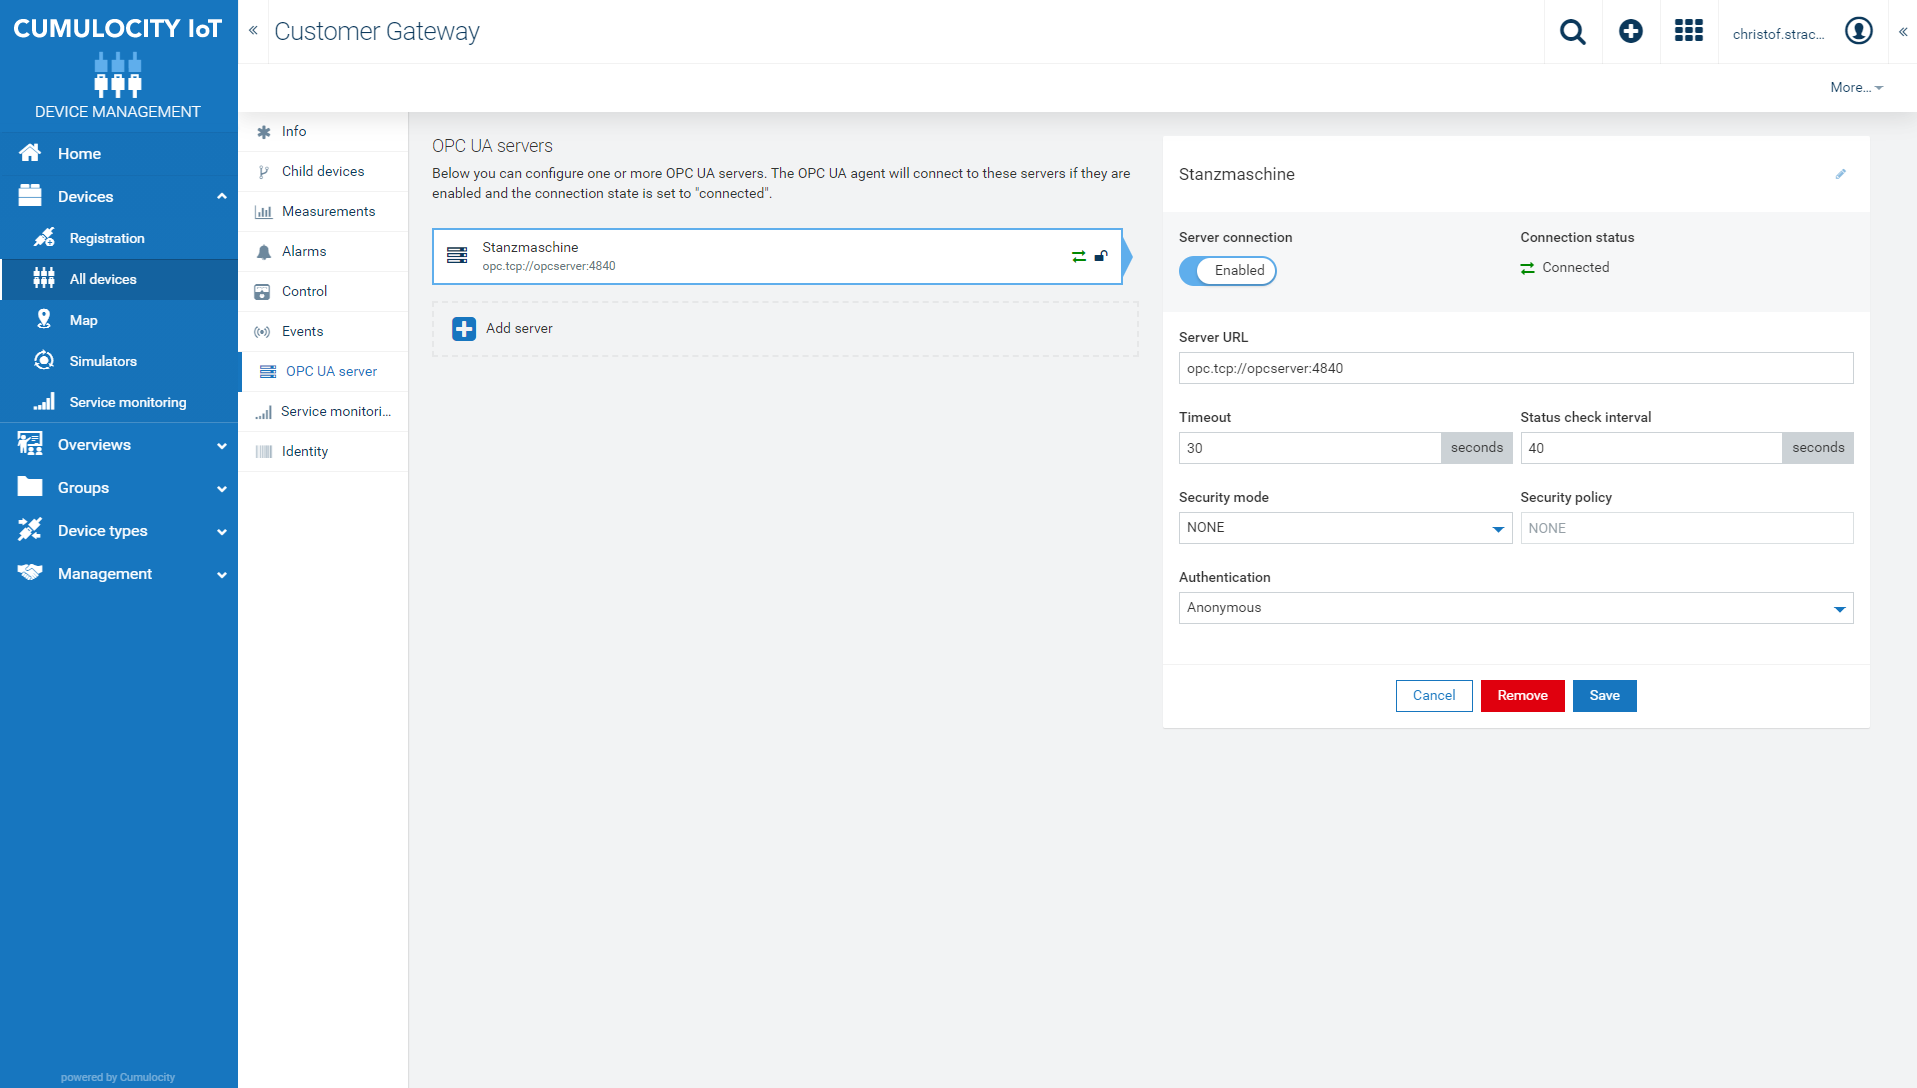Select the Stanzmaschine server entry name

[530, 247]
